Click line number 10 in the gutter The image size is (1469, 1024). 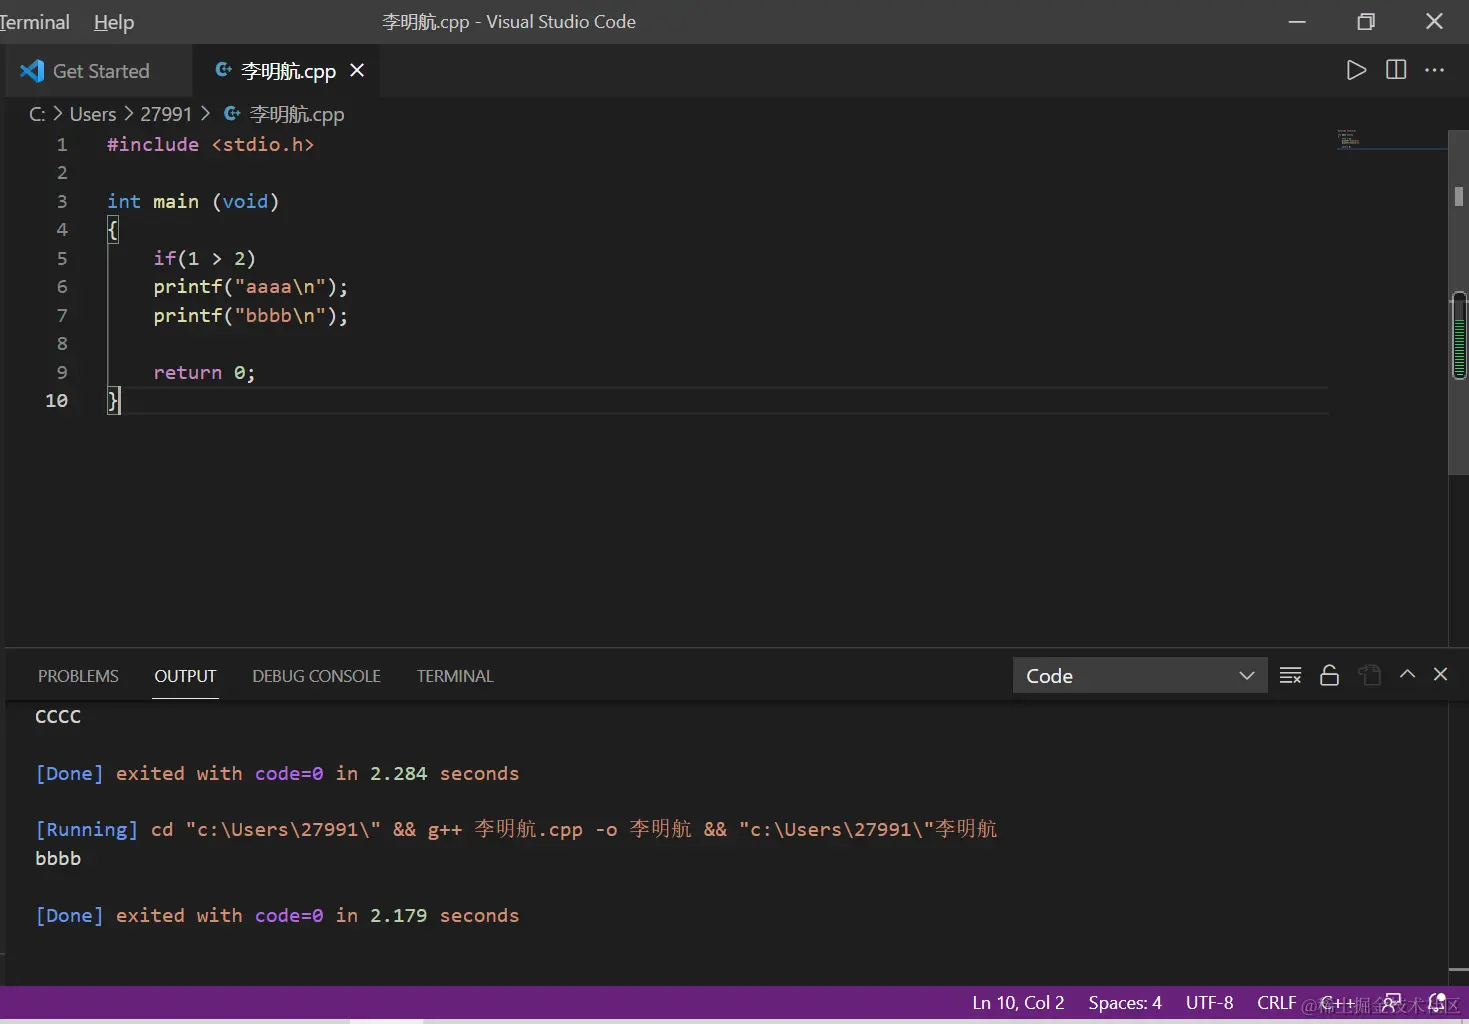[x=57, y=400]
